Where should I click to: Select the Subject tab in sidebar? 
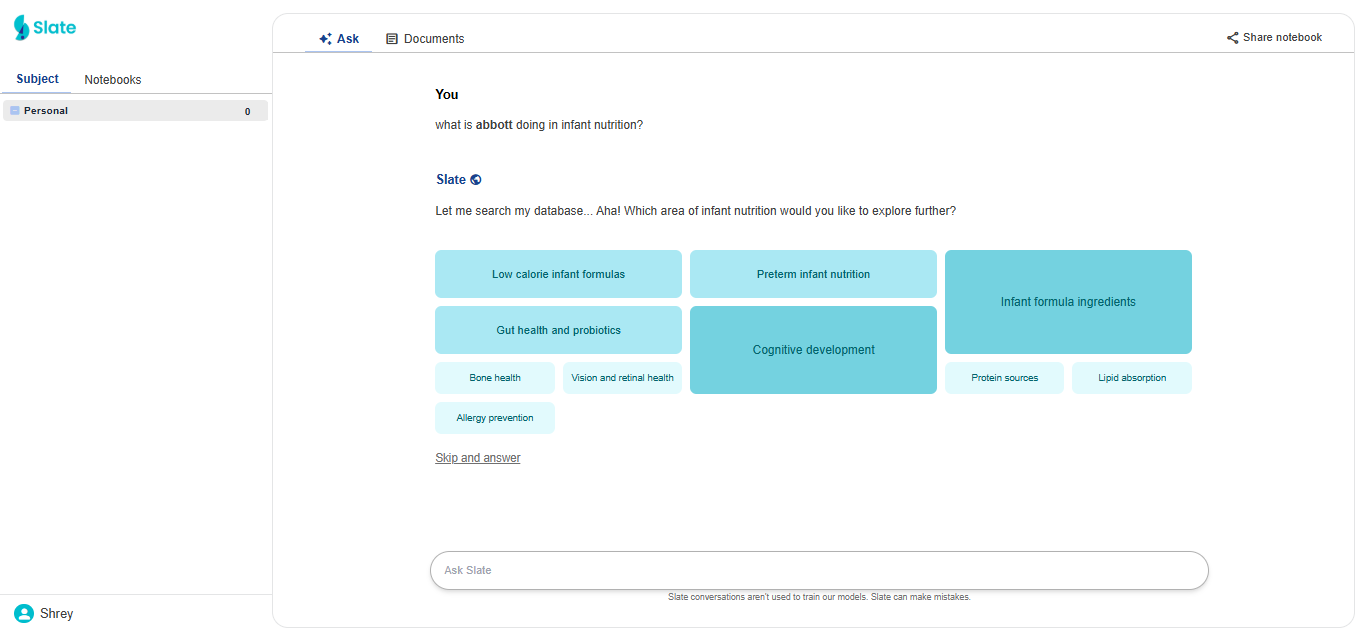pyautogui.click(x=37, y=79)
